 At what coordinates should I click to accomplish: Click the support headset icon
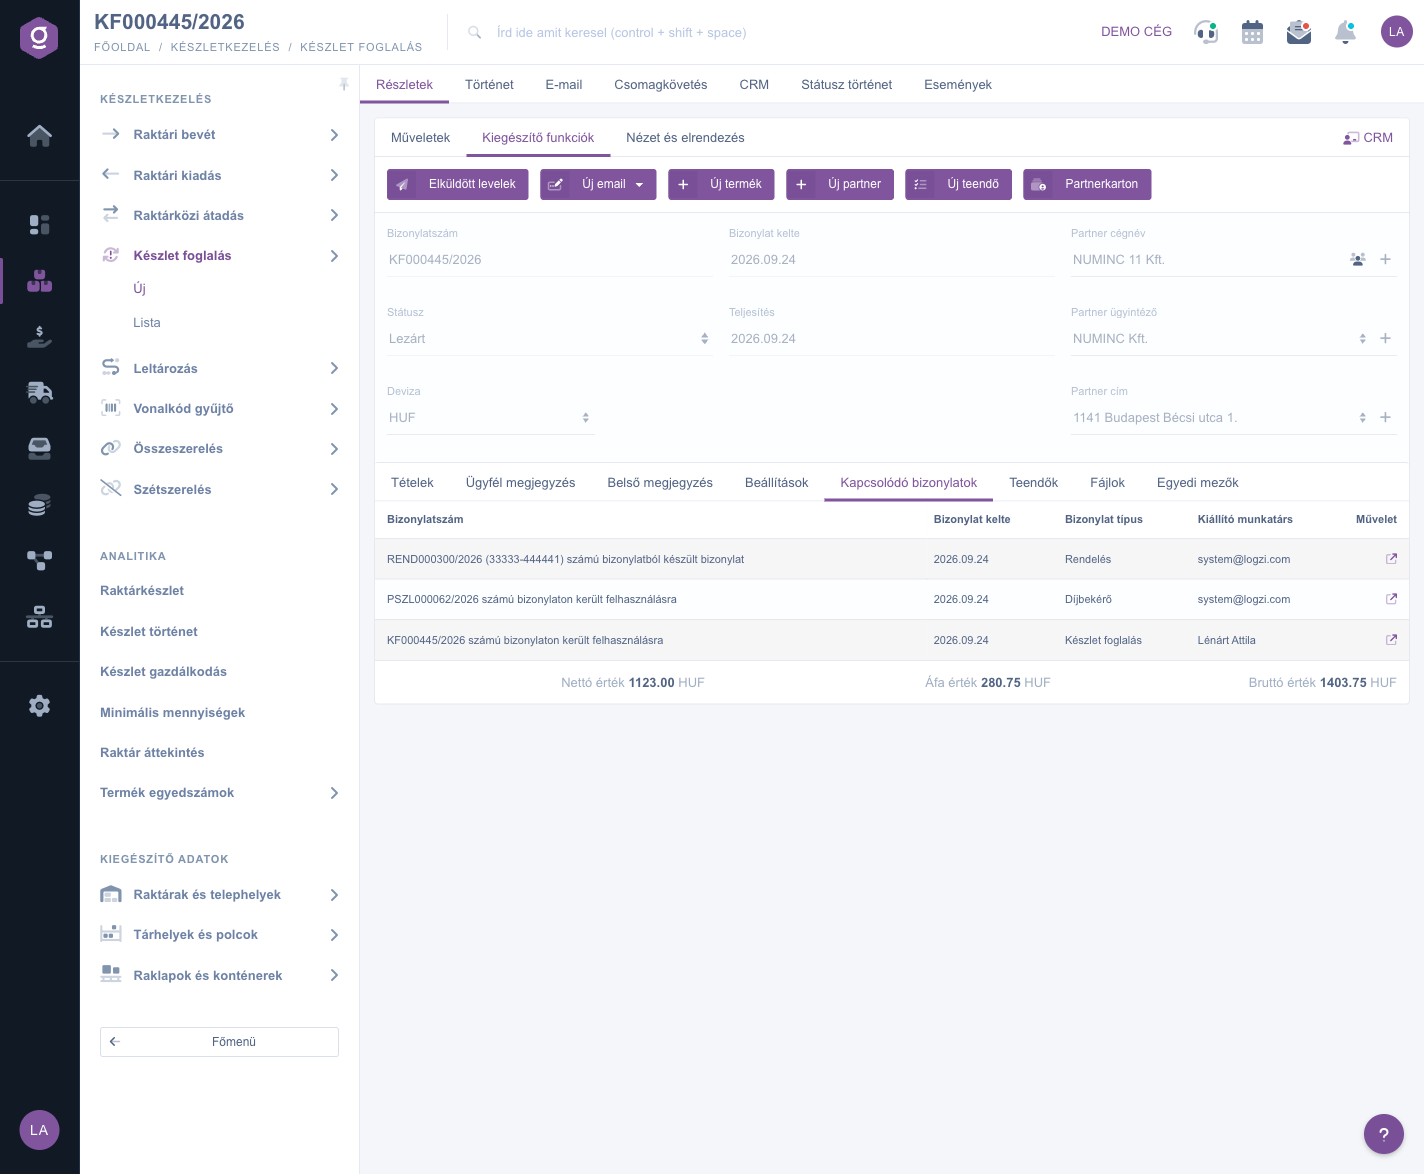(x=1206, y=32)
